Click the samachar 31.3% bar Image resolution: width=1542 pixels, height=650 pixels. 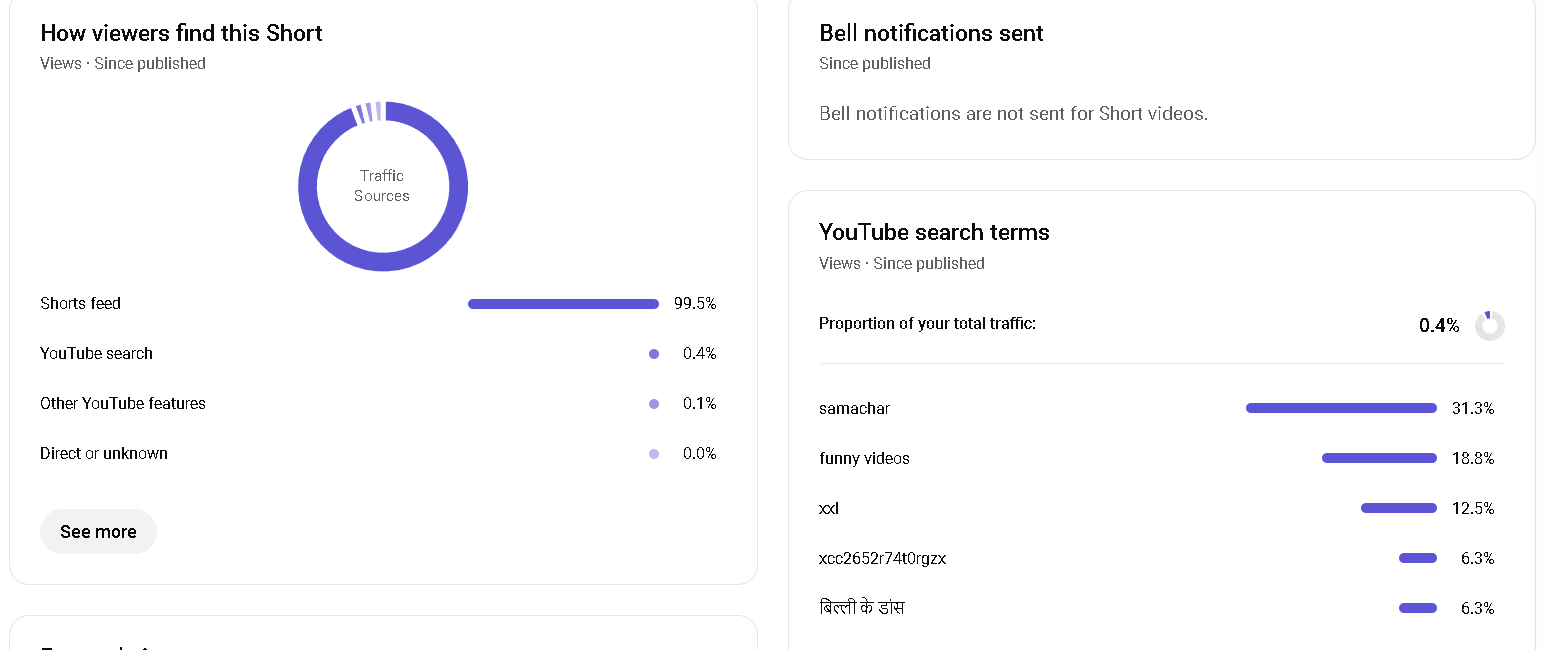(x=1341, y=408)
